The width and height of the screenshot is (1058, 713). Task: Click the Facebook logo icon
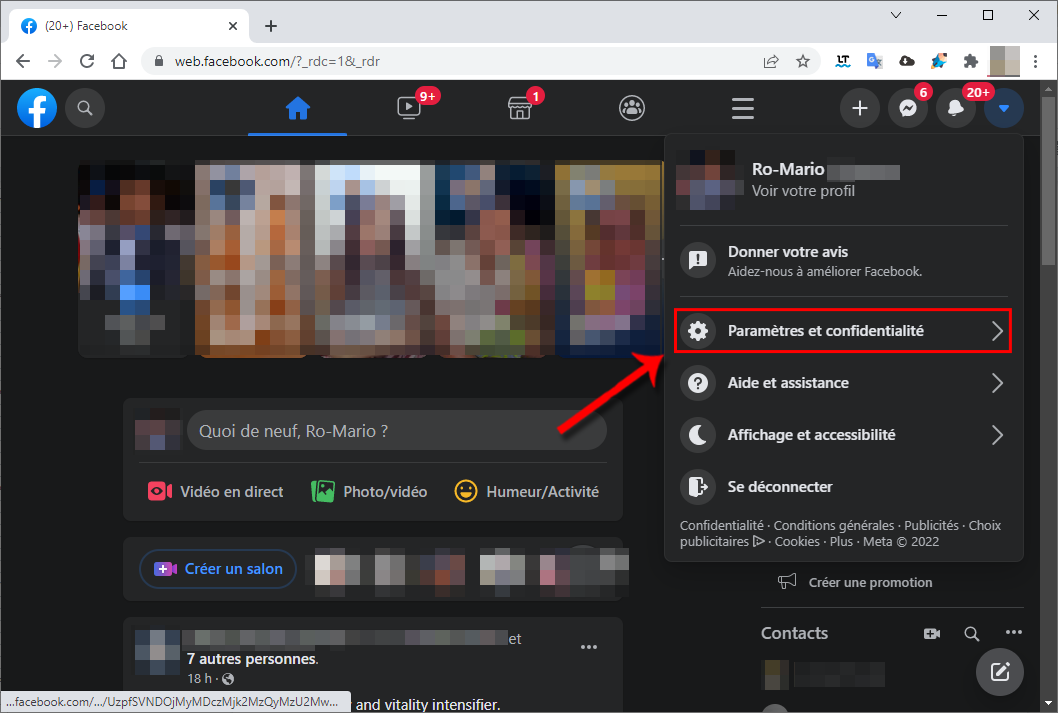pyautogui.click(x=37, y=108)
